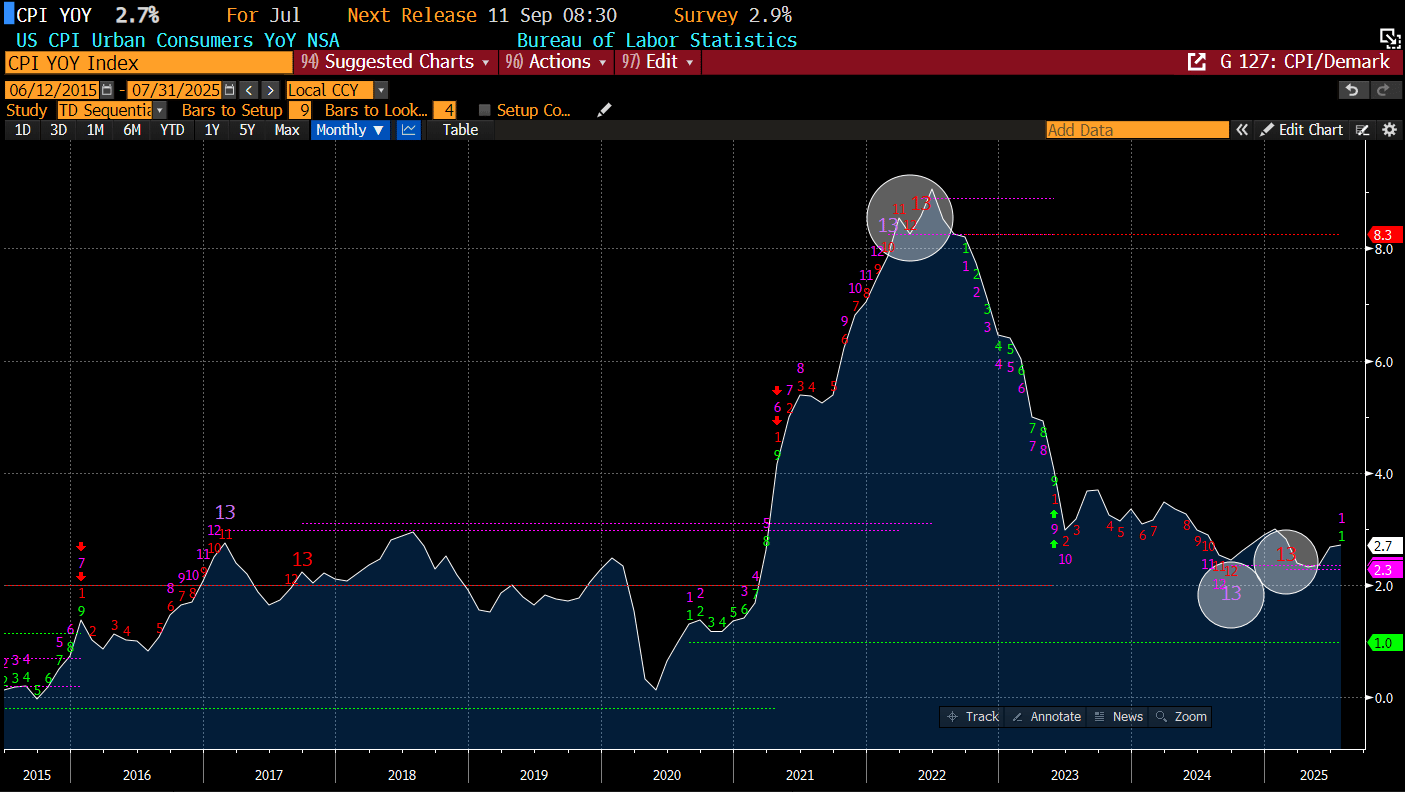The width and height of the screenshot is (1405, 792).
Task: Click the annotation list icon beside Edit Chart
Action: 1362,130
